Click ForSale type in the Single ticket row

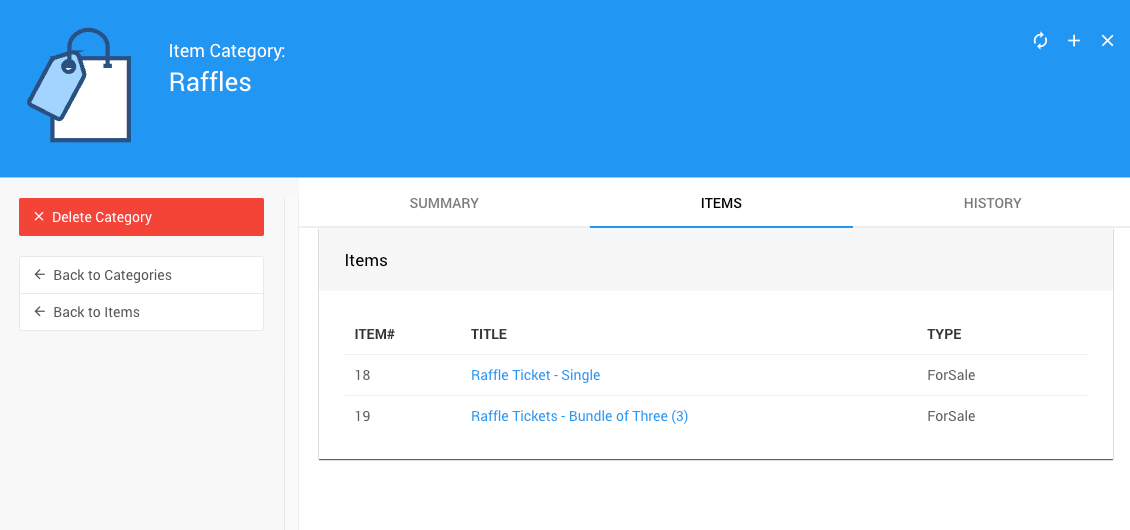(951, 375)
